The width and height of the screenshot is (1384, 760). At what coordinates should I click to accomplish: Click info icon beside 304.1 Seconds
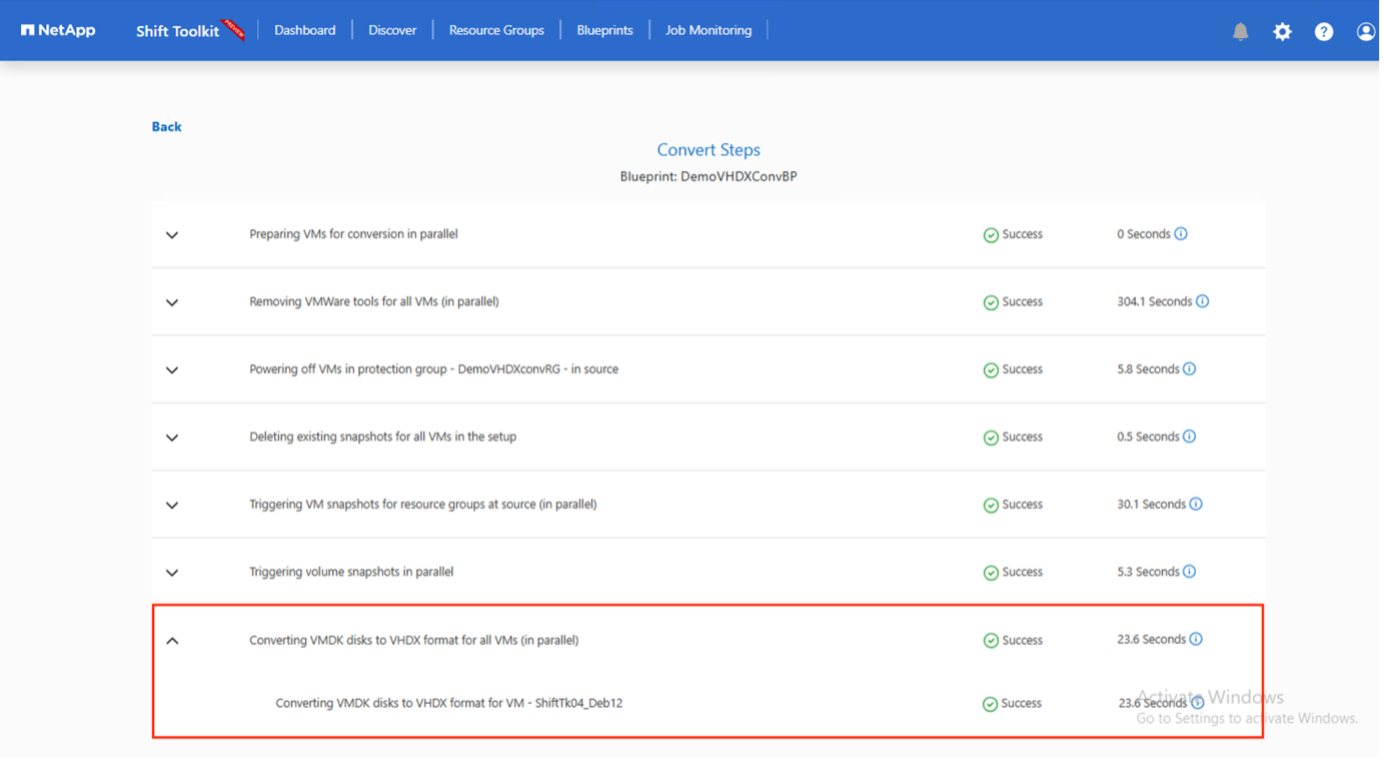[1202, 301]
